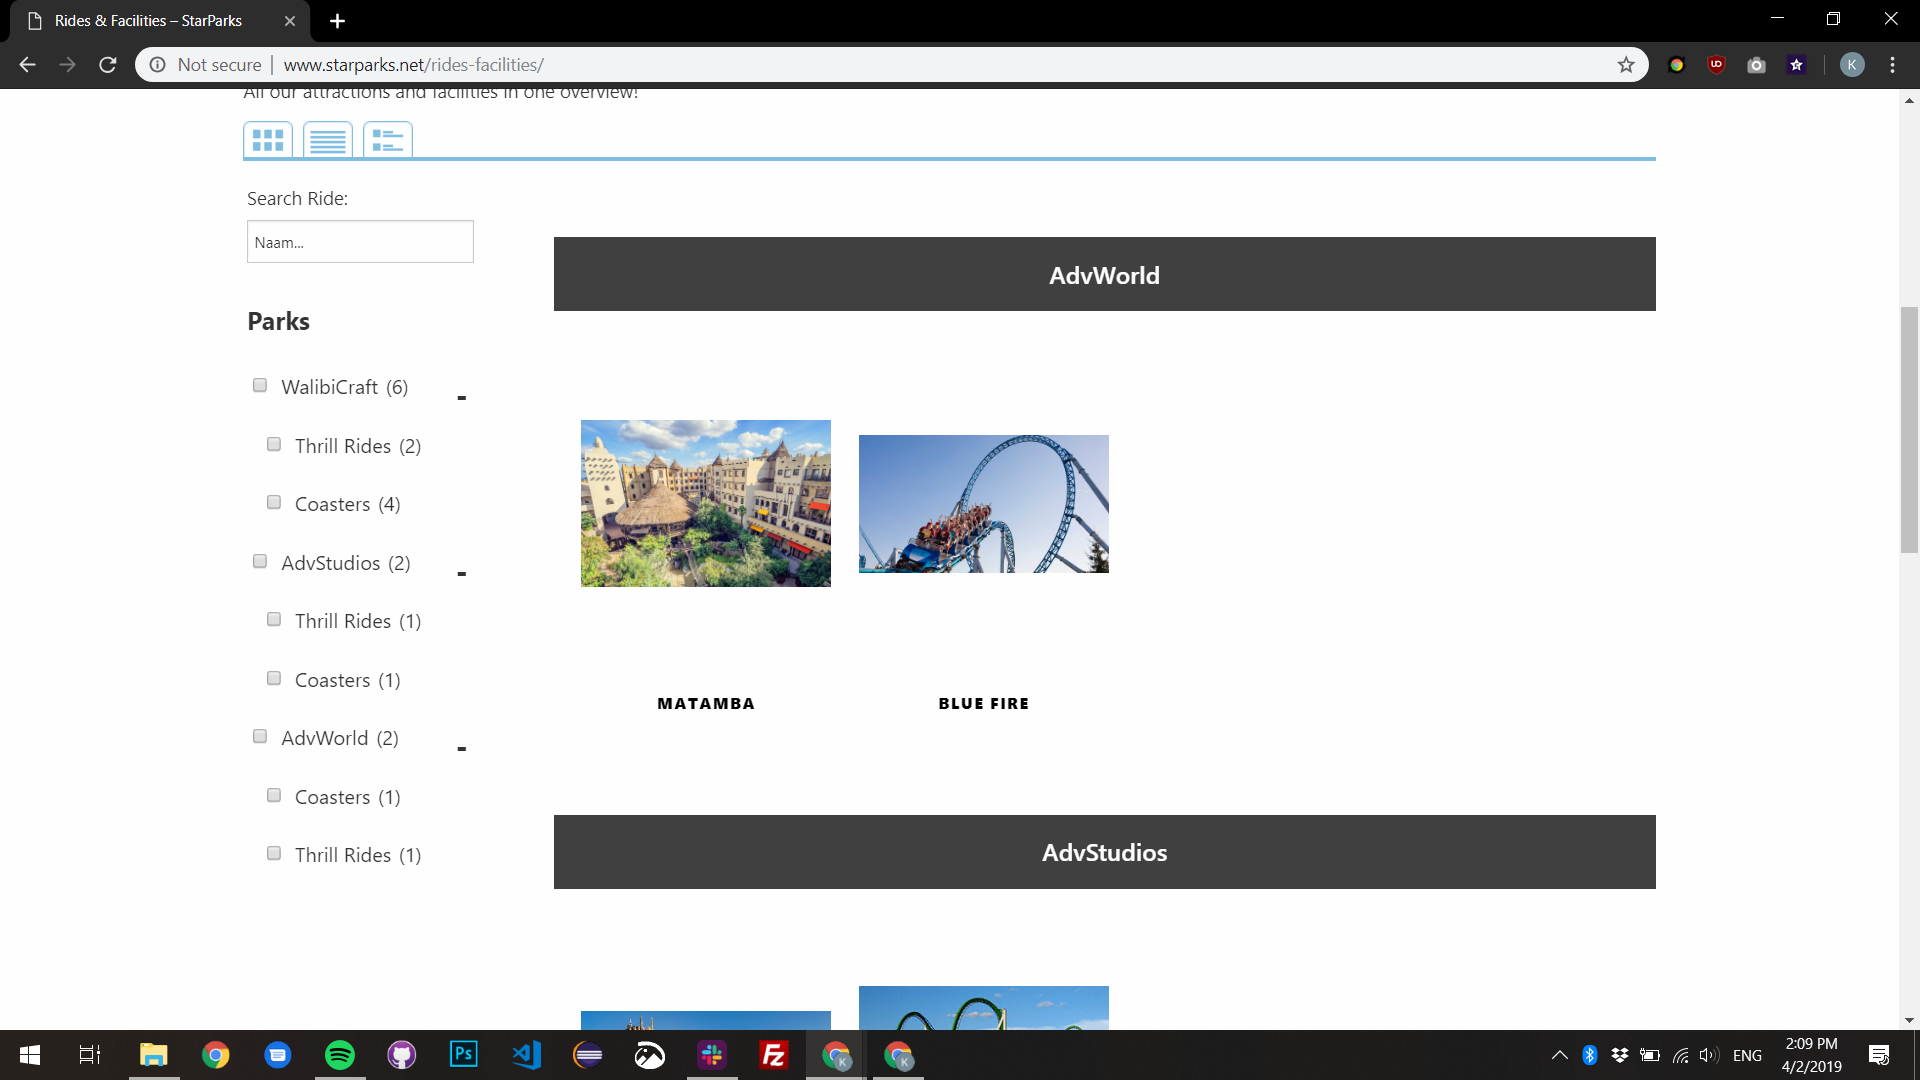The width and height of the screenshot is (1920, 1080).
Task: Tick Coasters (4) under WalibiCraft
Action: [x=274, y=502]
